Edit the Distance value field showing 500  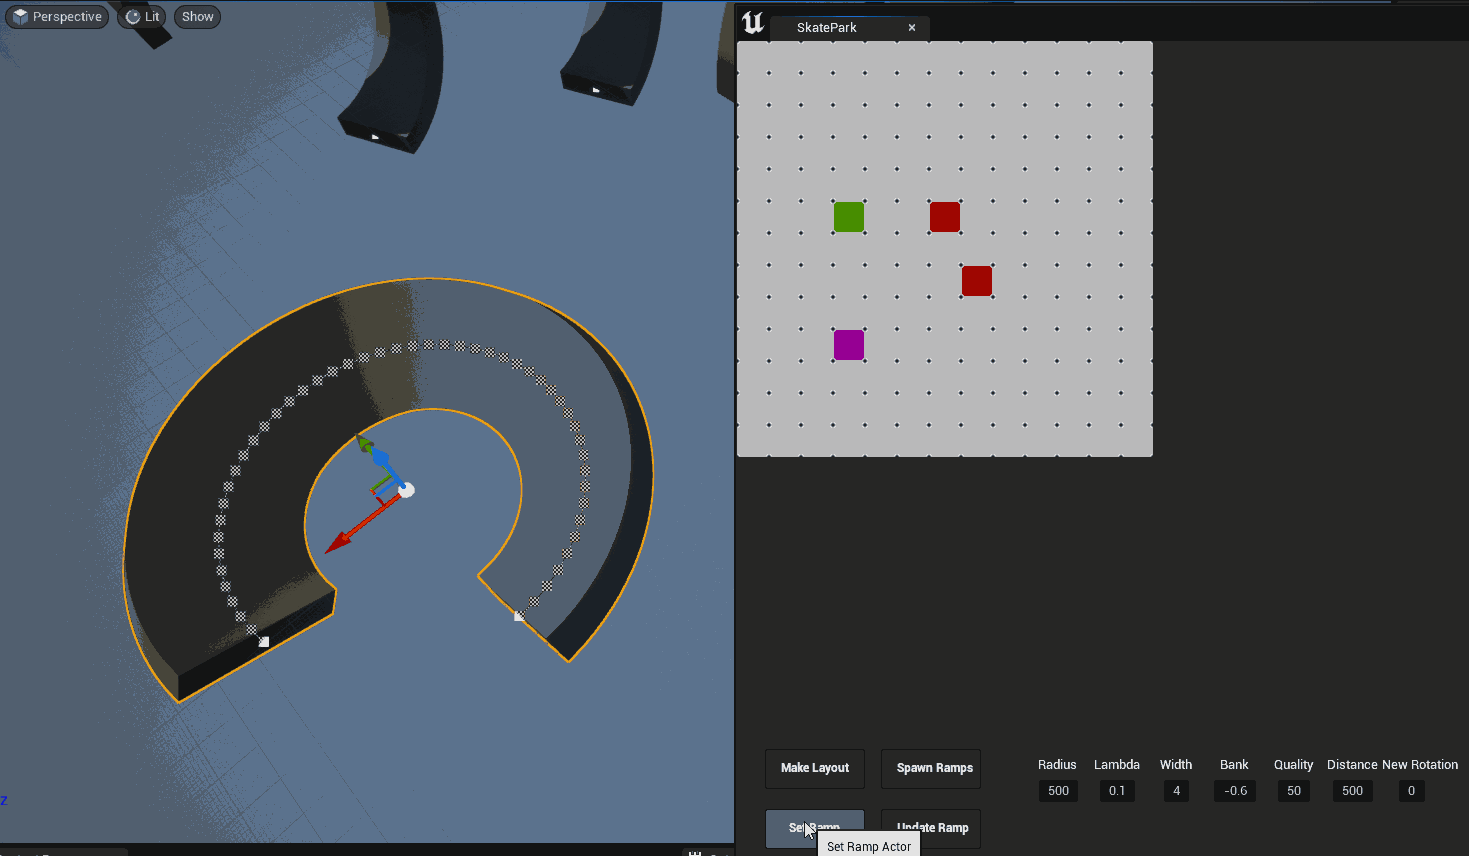(x=1352, y=791)
